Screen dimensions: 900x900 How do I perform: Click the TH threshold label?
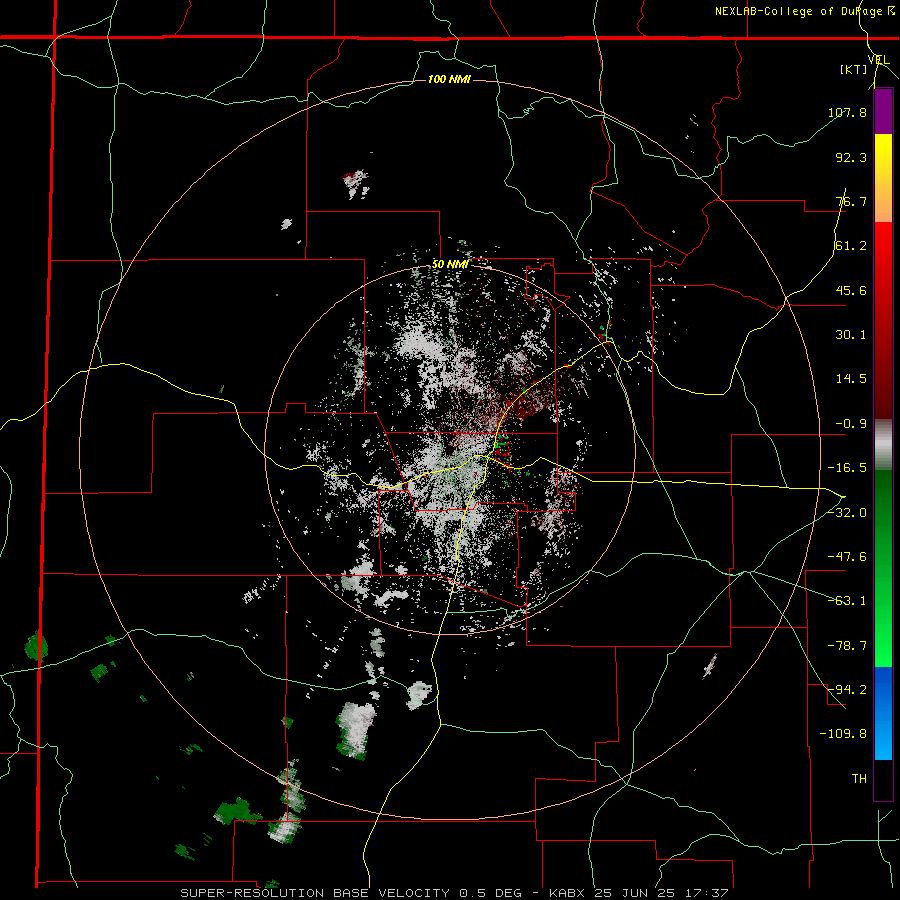[859, 779]
